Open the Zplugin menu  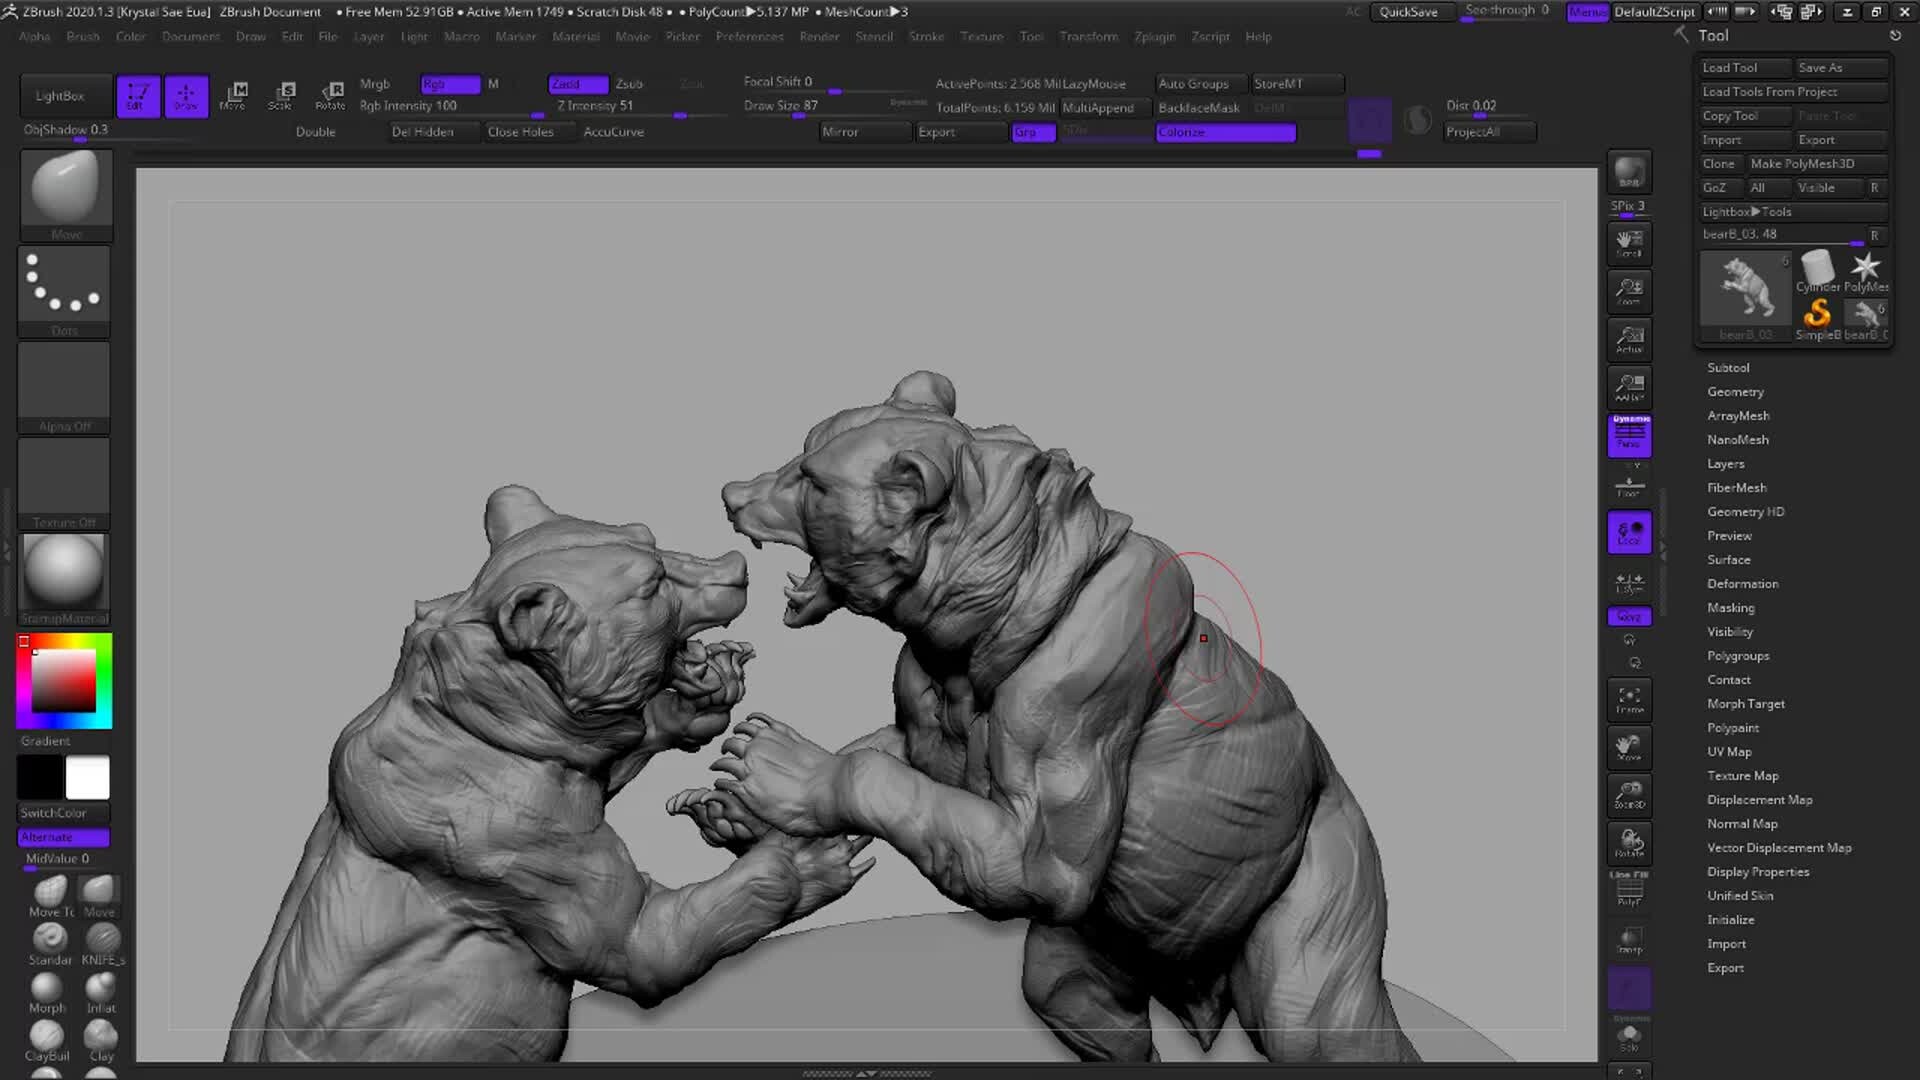1155,36
